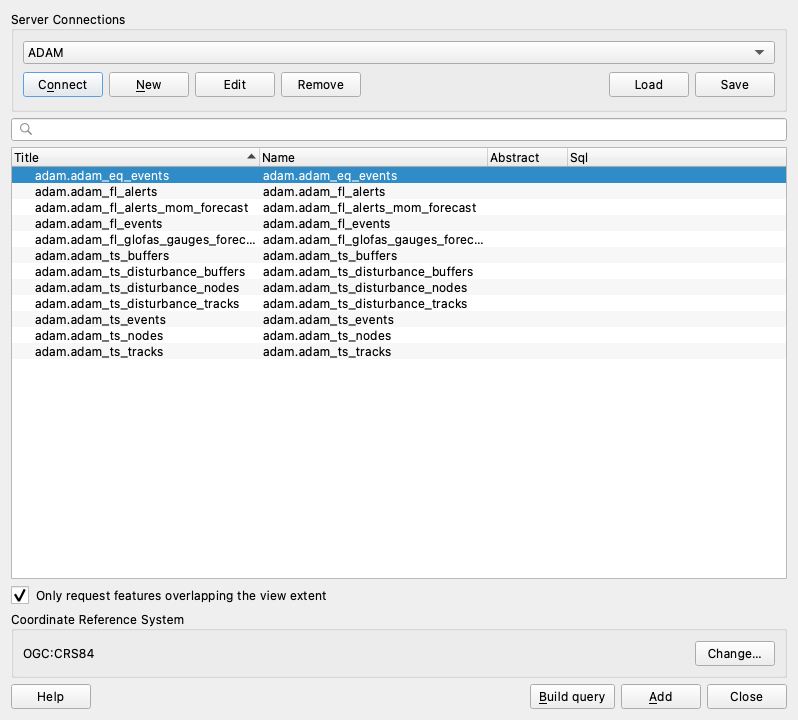Click adam.adam_ts_nodes in Name column
Viewport: 798px width, 720px height.
327,336
